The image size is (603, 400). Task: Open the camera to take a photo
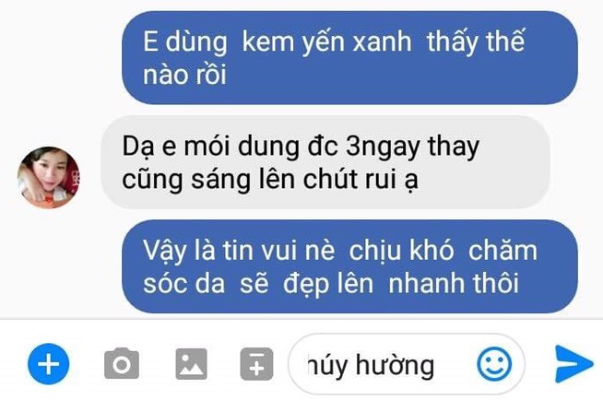(122, 363)
